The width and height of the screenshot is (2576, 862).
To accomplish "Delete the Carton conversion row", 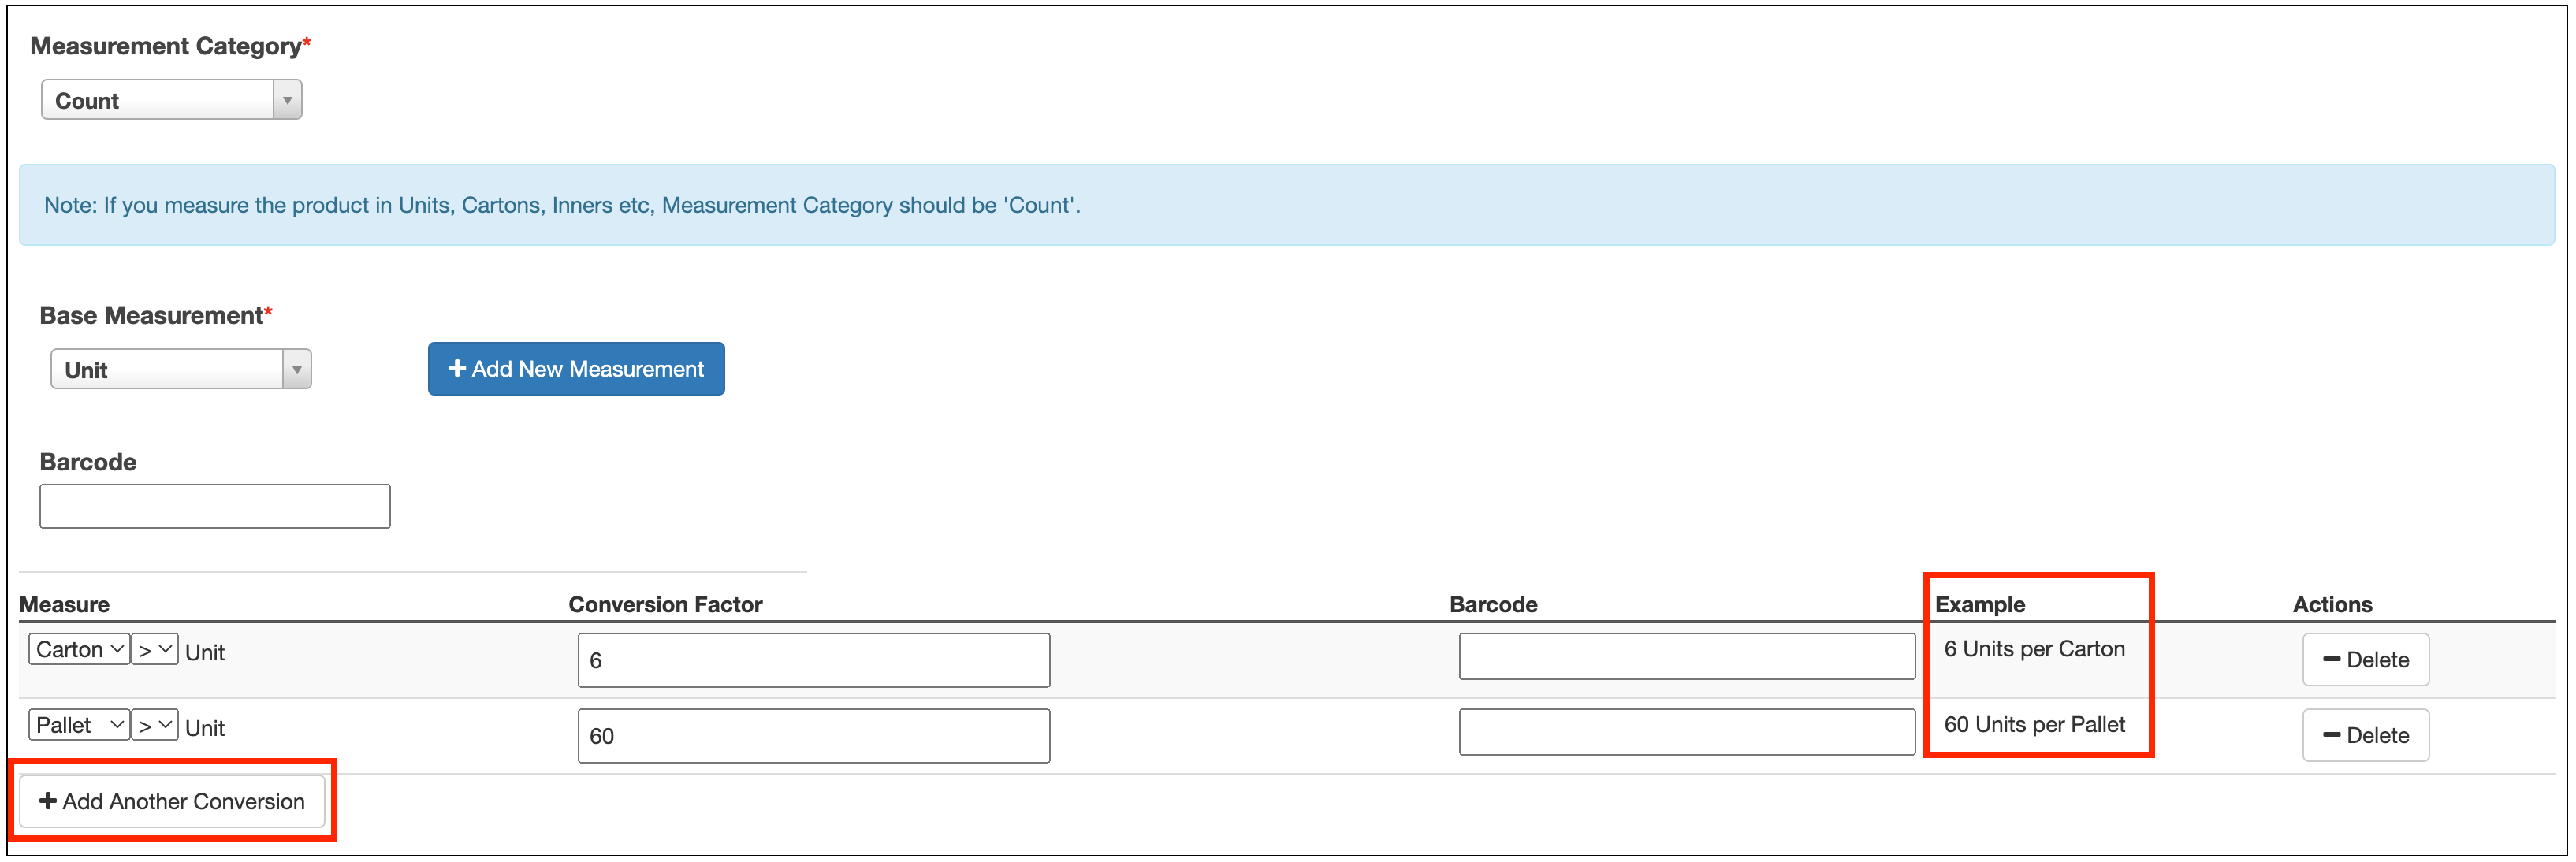I will tap(2365, 660).
